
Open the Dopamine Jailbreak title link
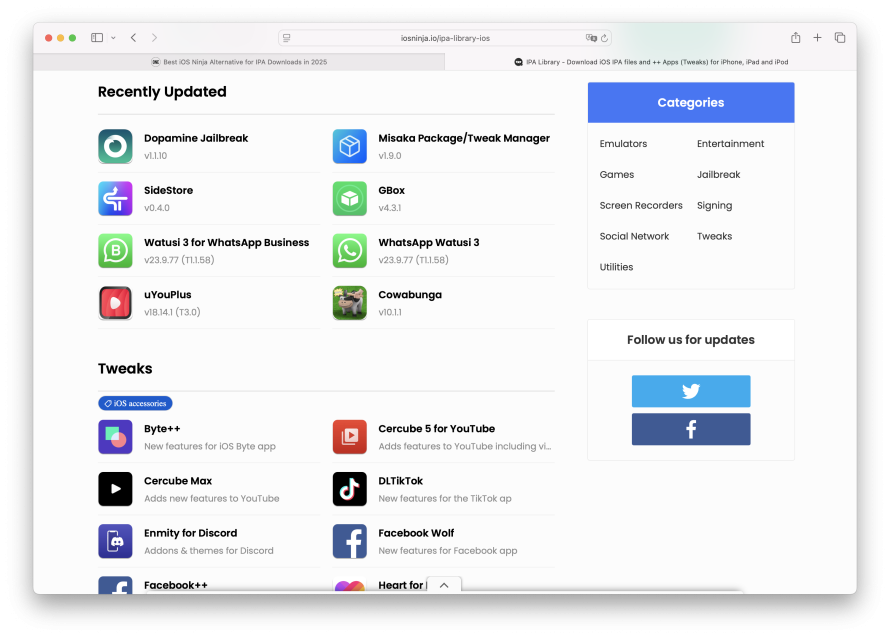196,138
